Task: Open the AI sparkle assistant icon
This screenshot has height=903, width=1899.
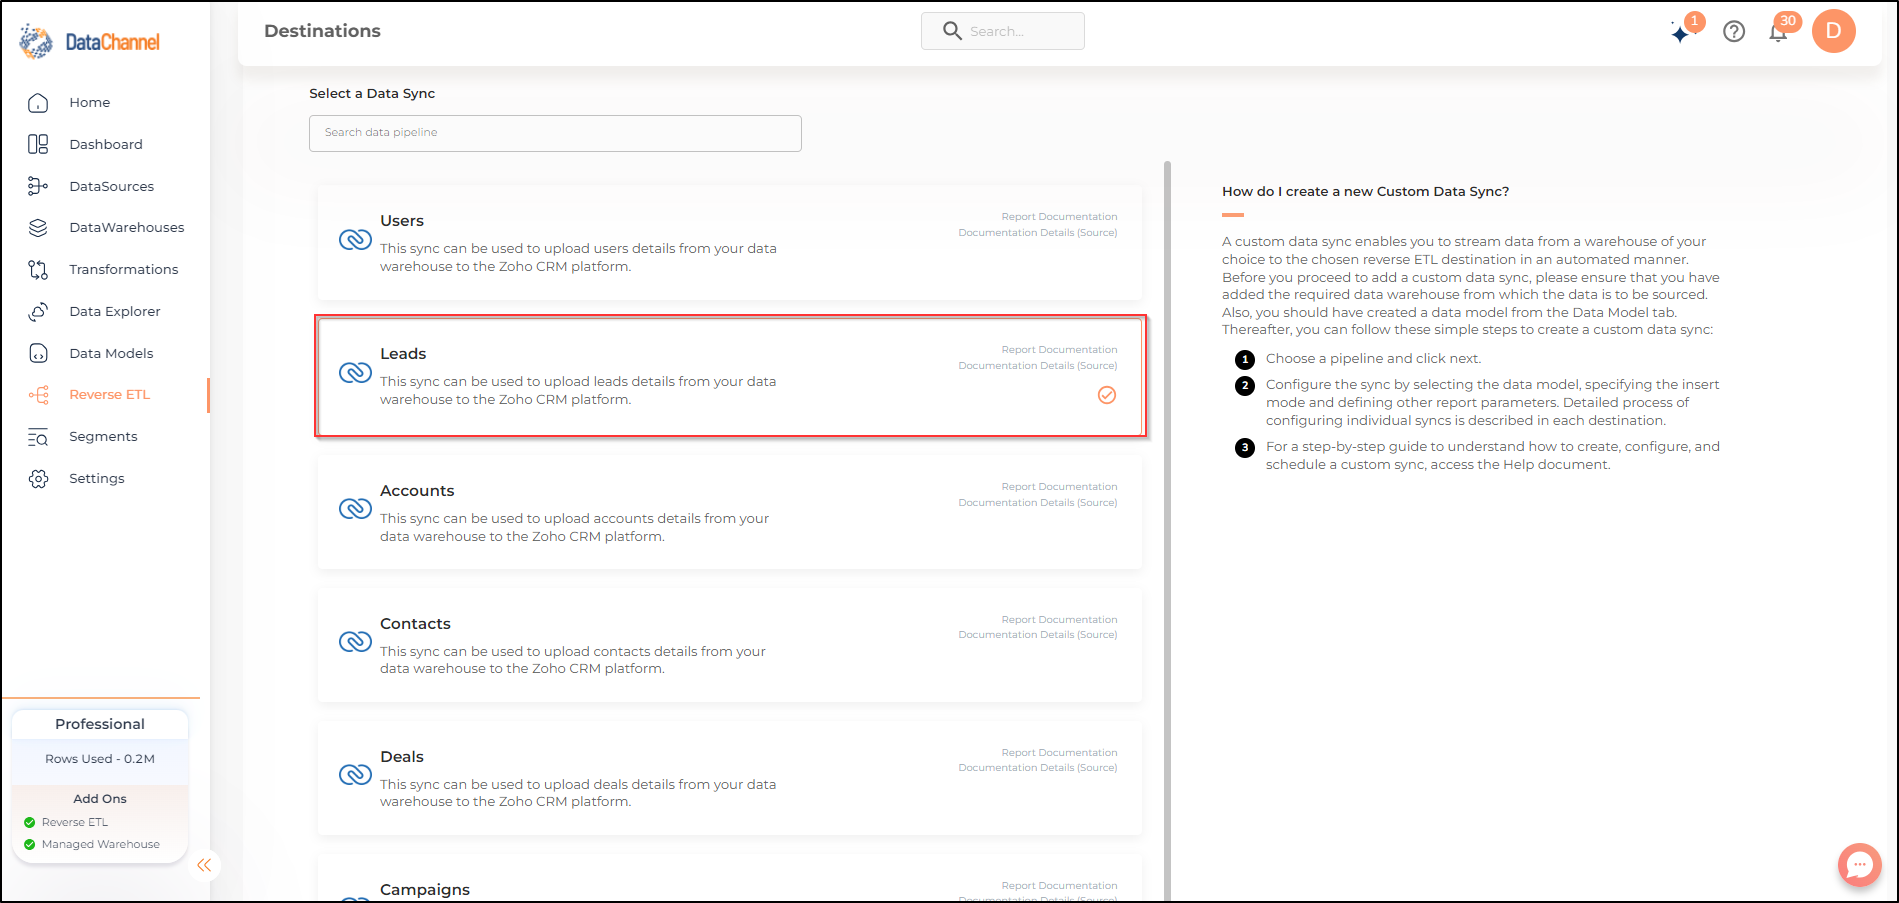Action: tap(1682, 33)
